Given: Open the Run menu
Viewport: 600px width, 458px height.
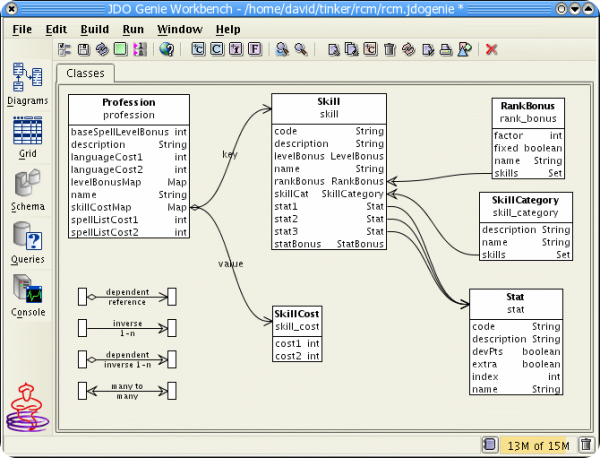Looking at the screenshot, I should (133, 30).
